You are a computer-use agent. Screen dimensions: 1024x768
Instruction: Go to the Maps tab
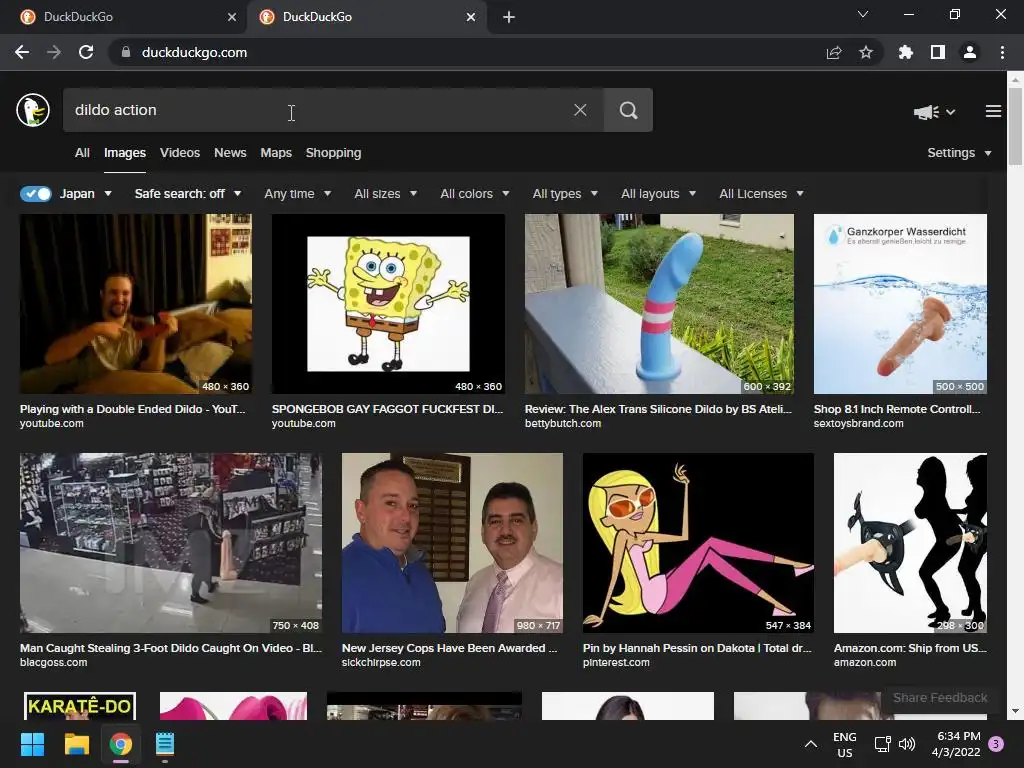276,153
